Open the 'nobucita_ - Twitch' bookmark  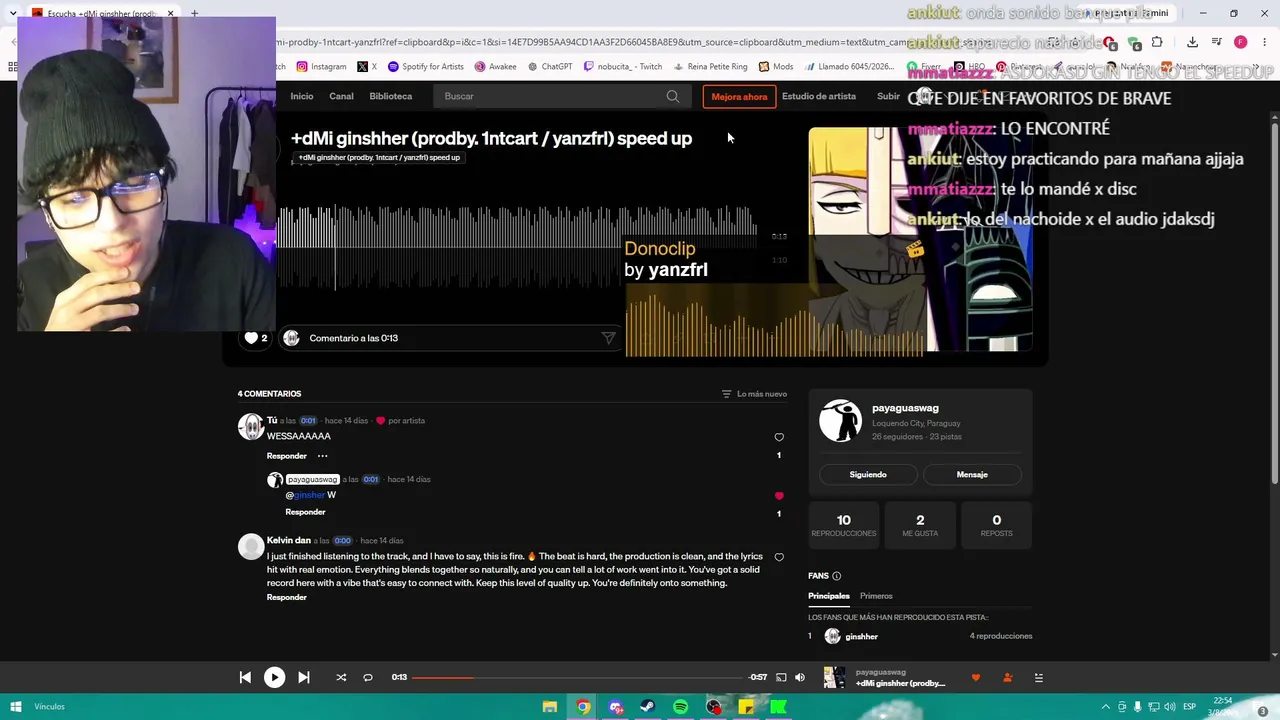623,67
